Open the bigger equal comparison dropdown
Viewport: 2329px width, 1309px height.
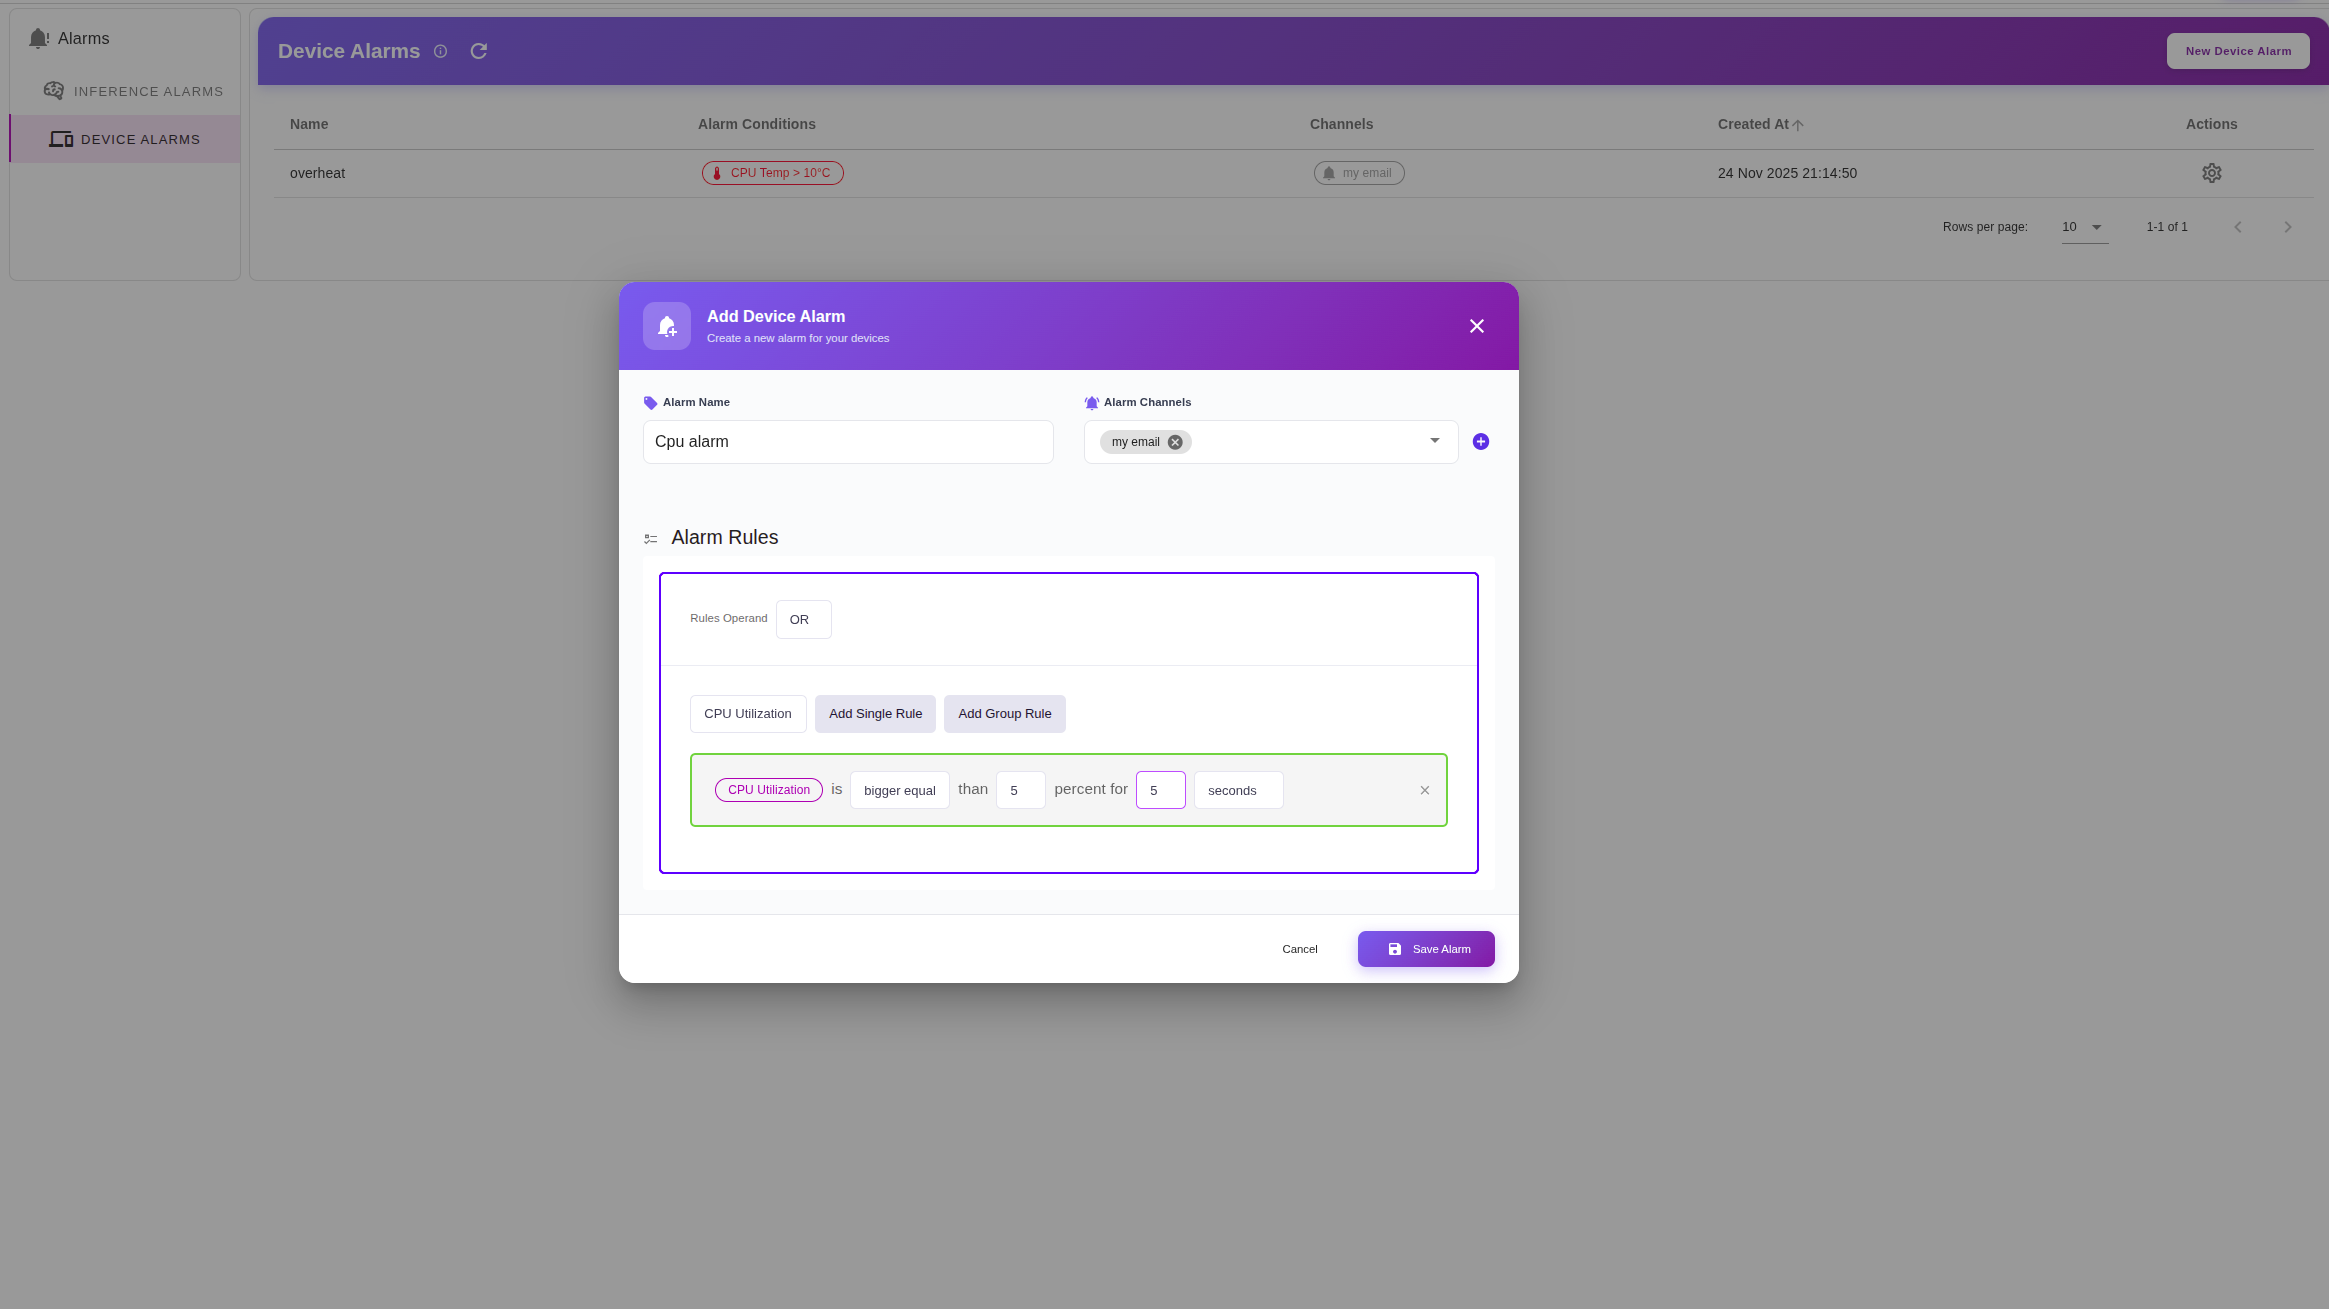[898, 790]
